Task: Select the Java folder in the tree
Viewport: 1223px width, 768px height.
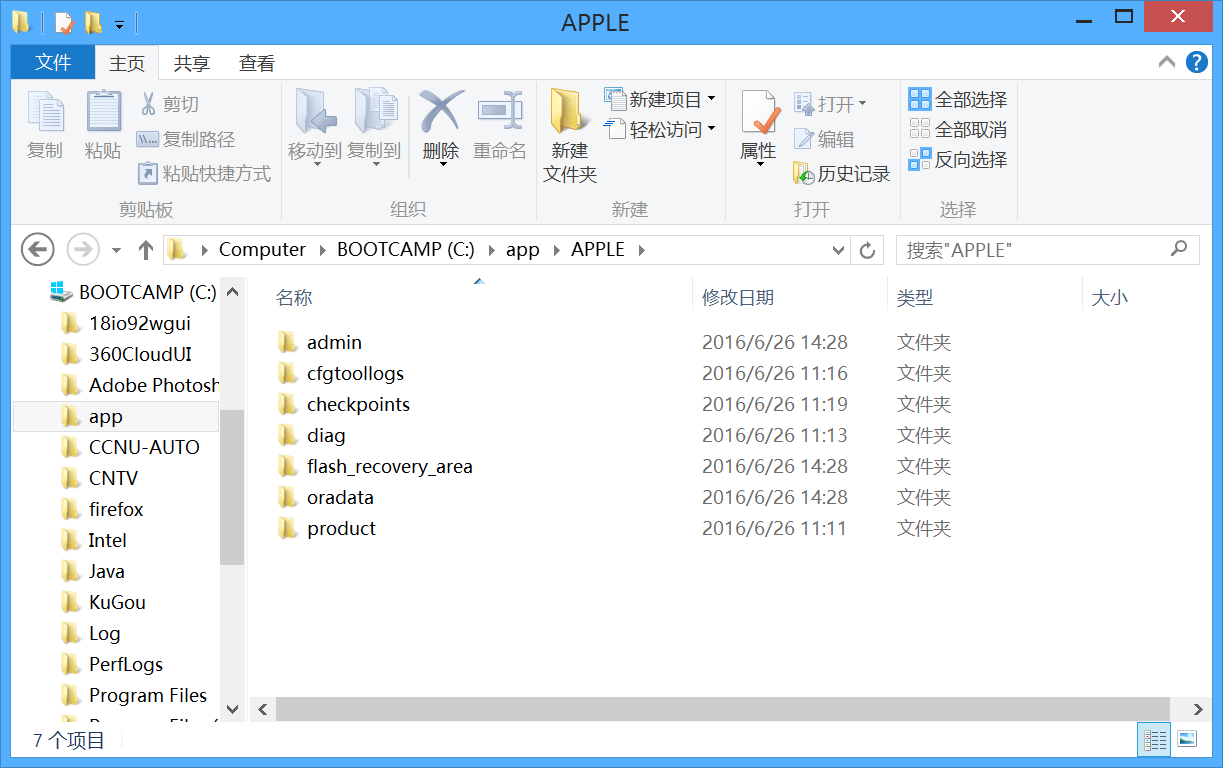Action: 92,571
